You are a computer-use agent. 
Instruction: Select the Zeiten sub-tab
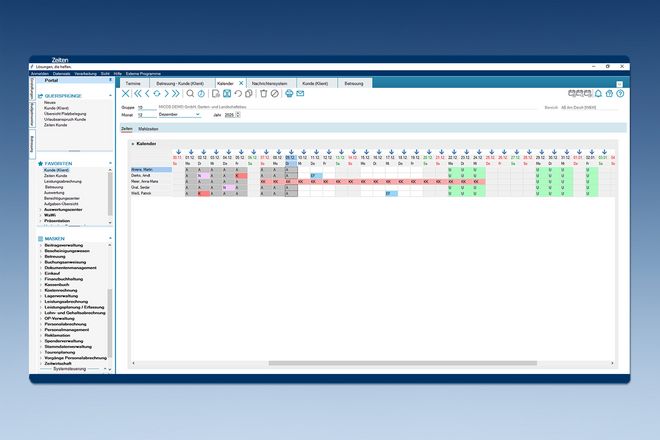tap(127, 129)
